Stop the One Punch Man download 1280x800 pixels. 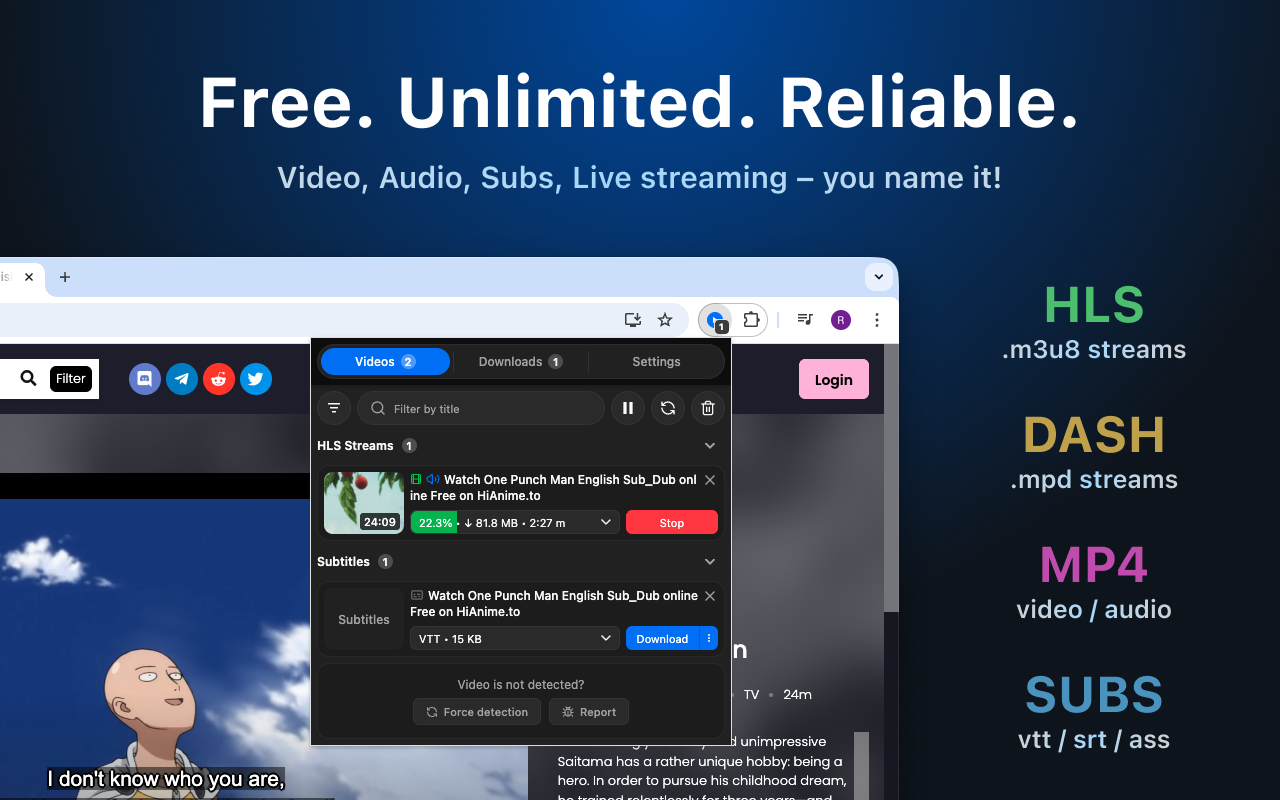[x=672, y=522]
